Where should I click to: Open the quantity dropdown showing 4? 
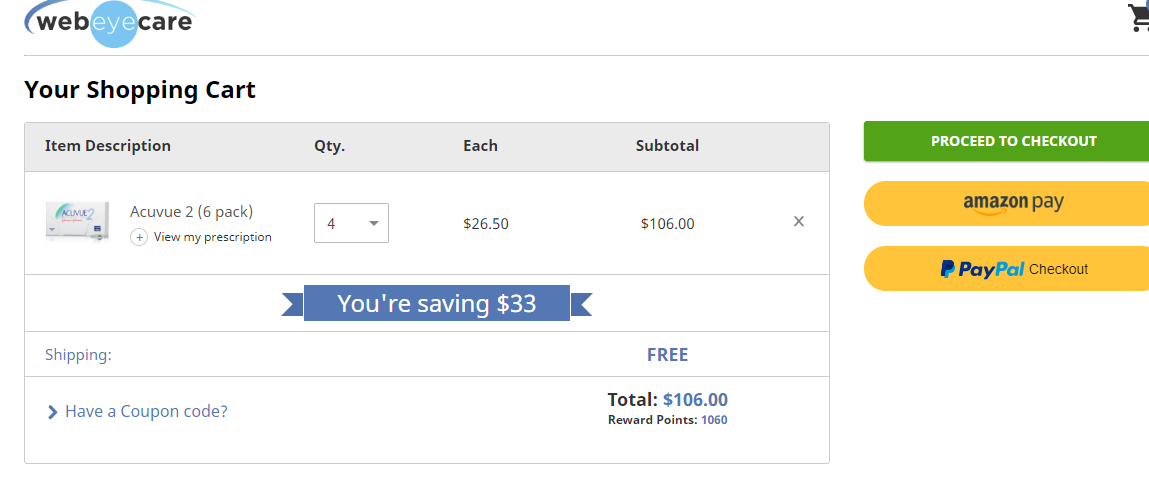(x=351, y=223)
